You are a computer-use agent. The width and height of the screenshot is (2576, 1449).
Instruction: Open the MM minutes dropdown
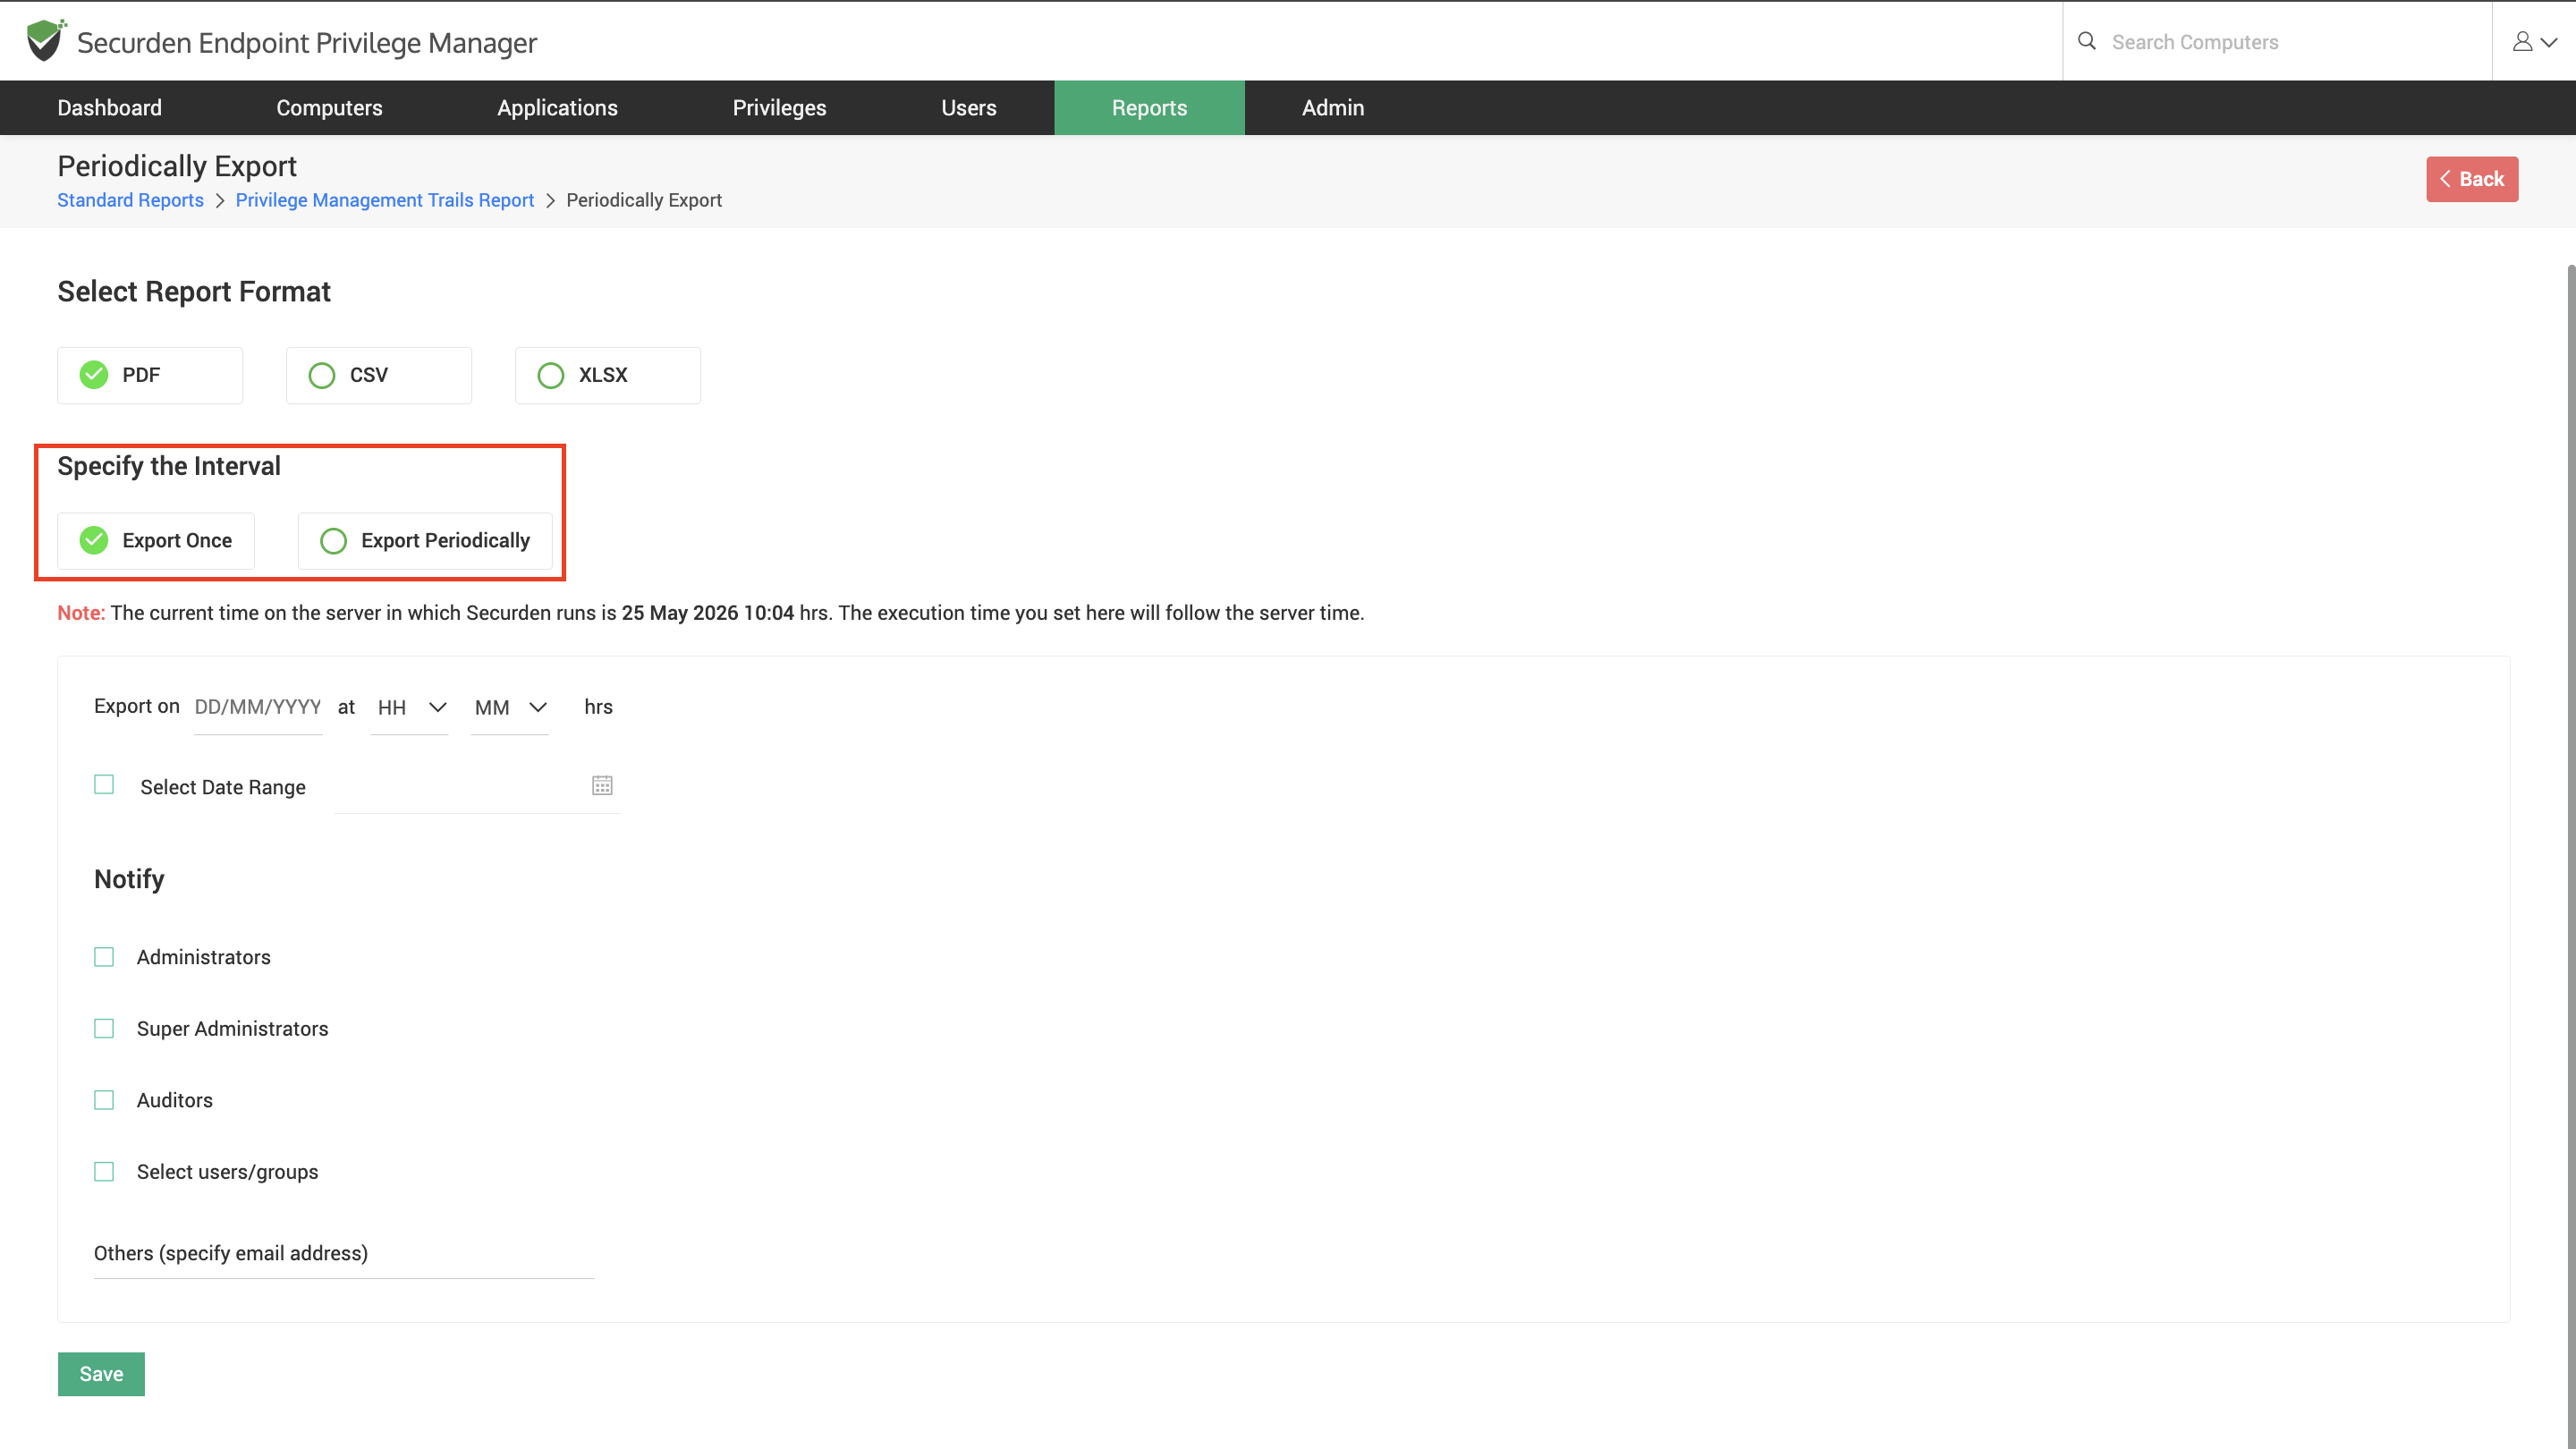pyautogui.click(x=510, y=708)
